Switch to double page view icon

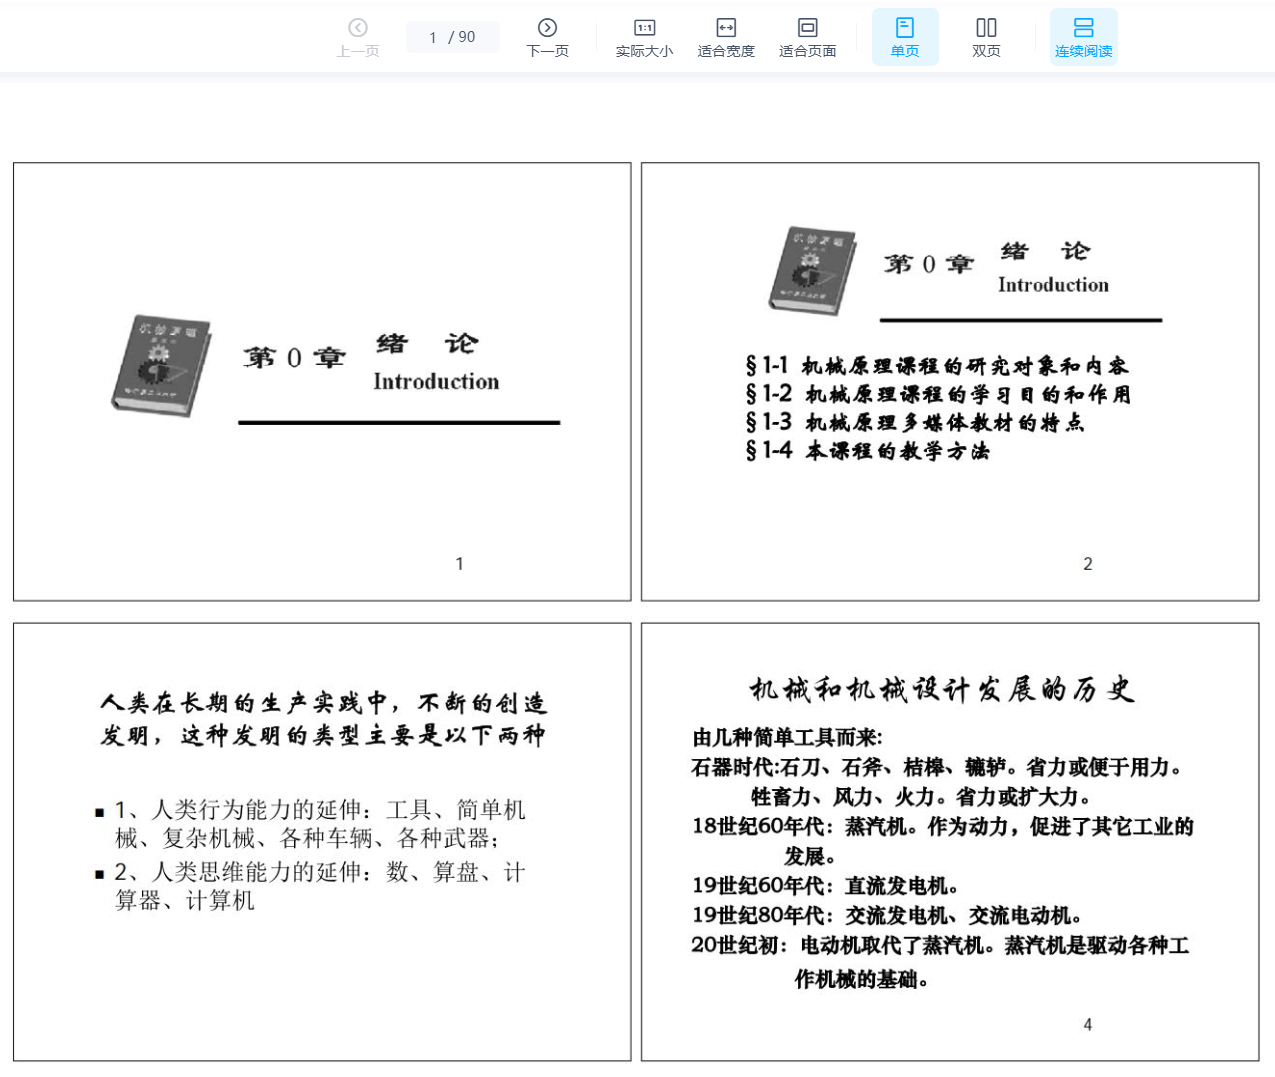tap(986, 28)
